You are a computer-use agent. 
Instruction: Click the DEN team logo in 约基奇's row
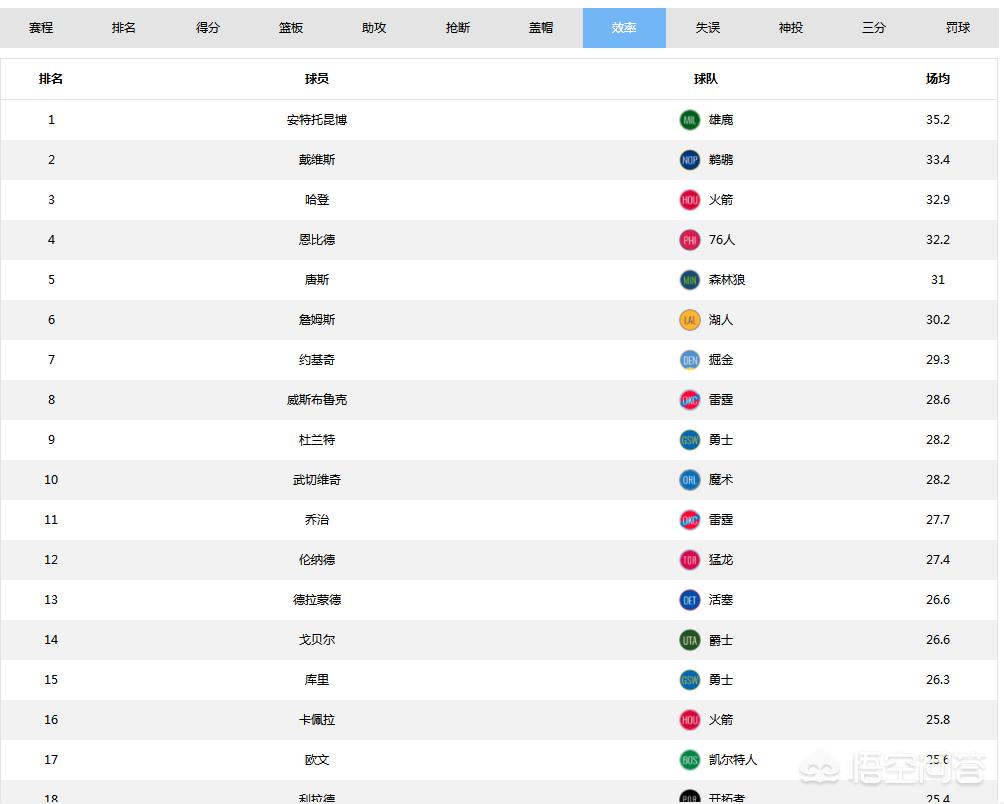(690, 360)
